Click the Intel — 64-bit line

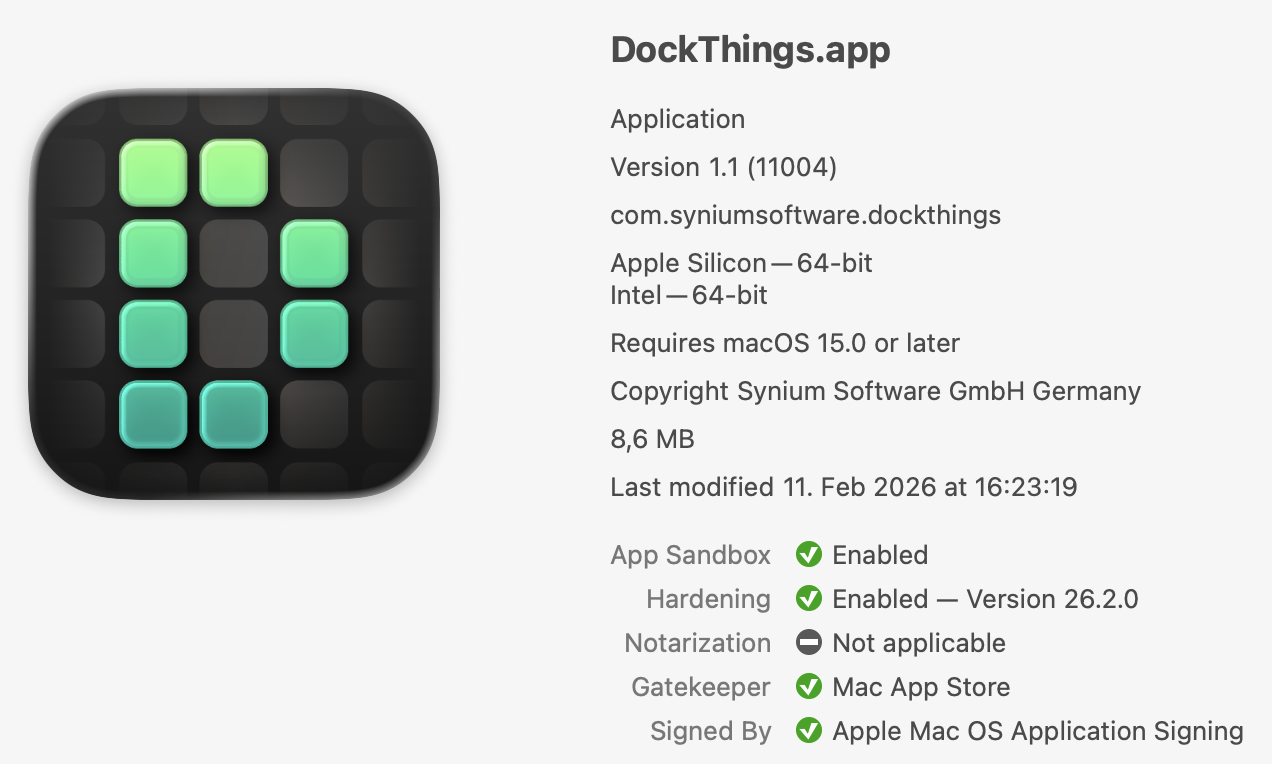click(x=689, y=295)
